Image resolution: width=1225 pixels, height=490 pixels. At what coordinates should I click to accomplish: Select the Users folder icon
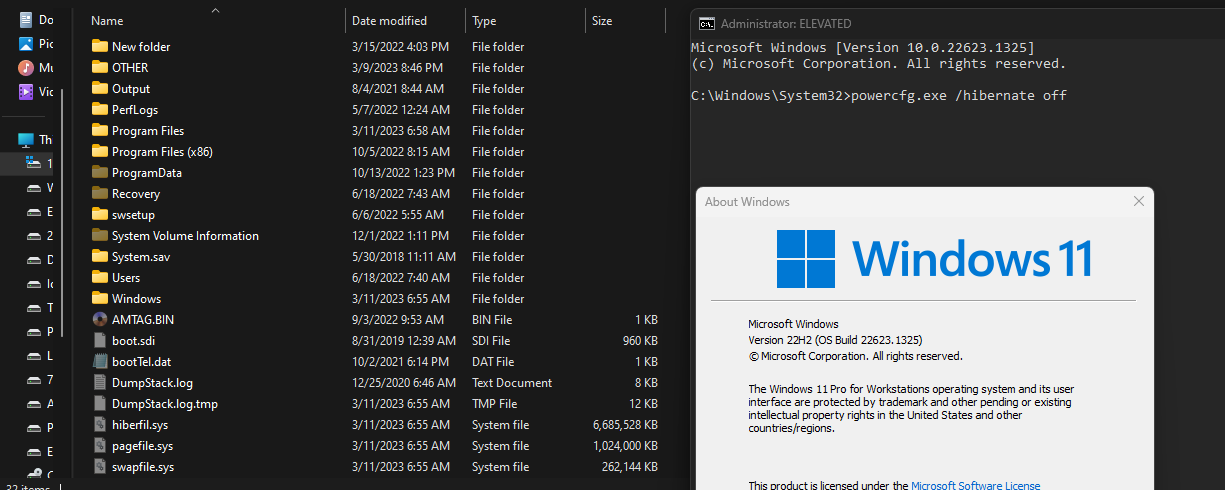click(99, 277)
